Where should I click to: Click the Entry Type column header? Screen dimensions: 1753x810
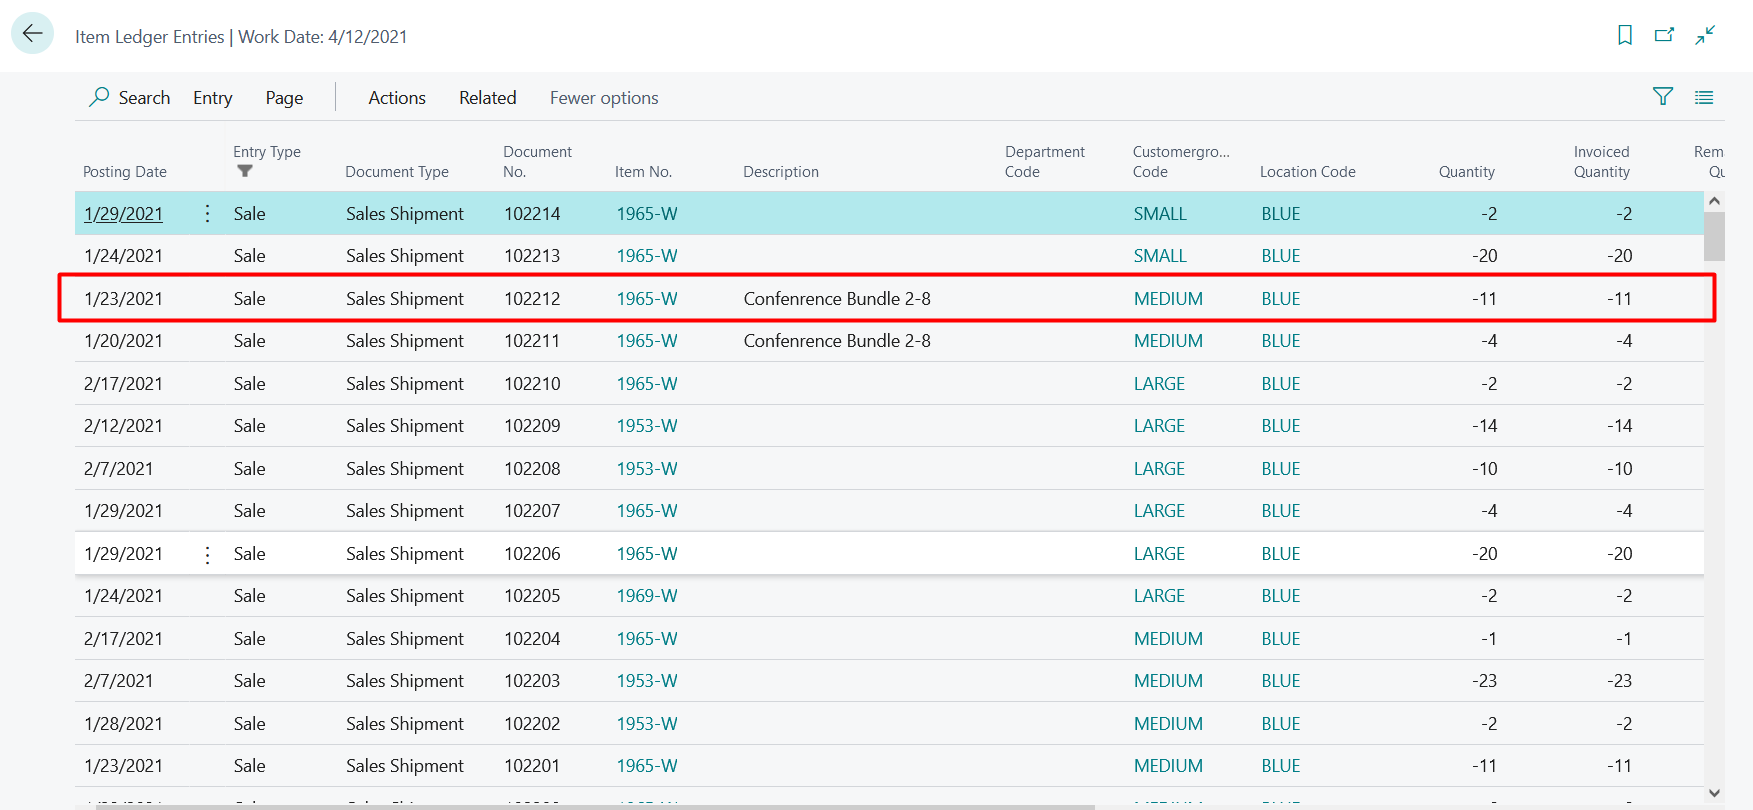(267, 152)
